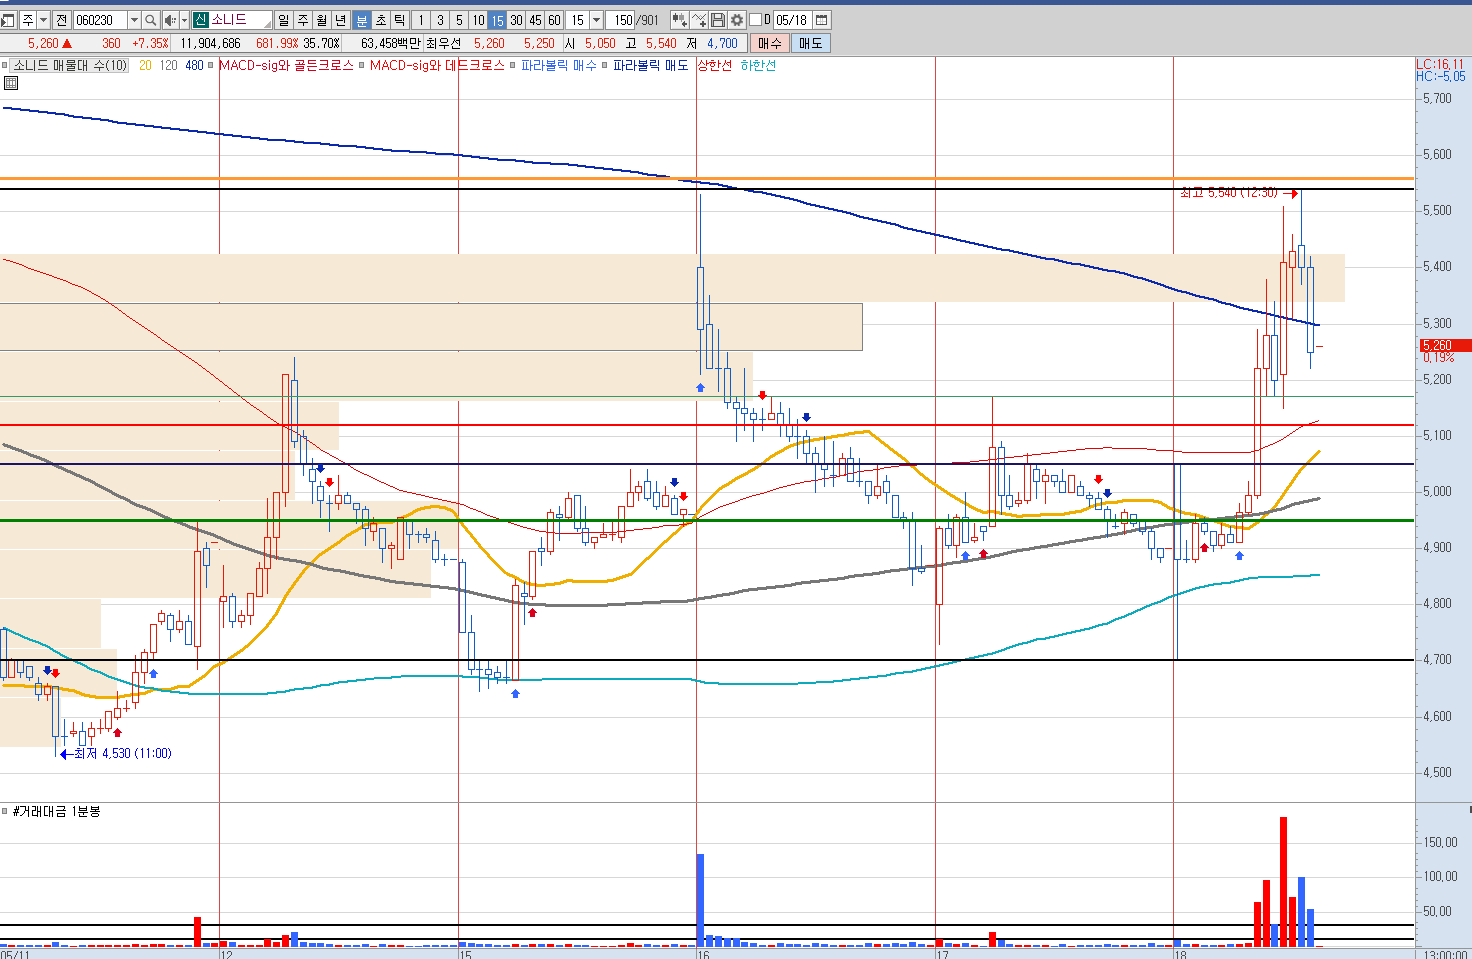Select the minute chart 분 button
The width and height of the screenshot is (1472, 959).
pos(362,20)
